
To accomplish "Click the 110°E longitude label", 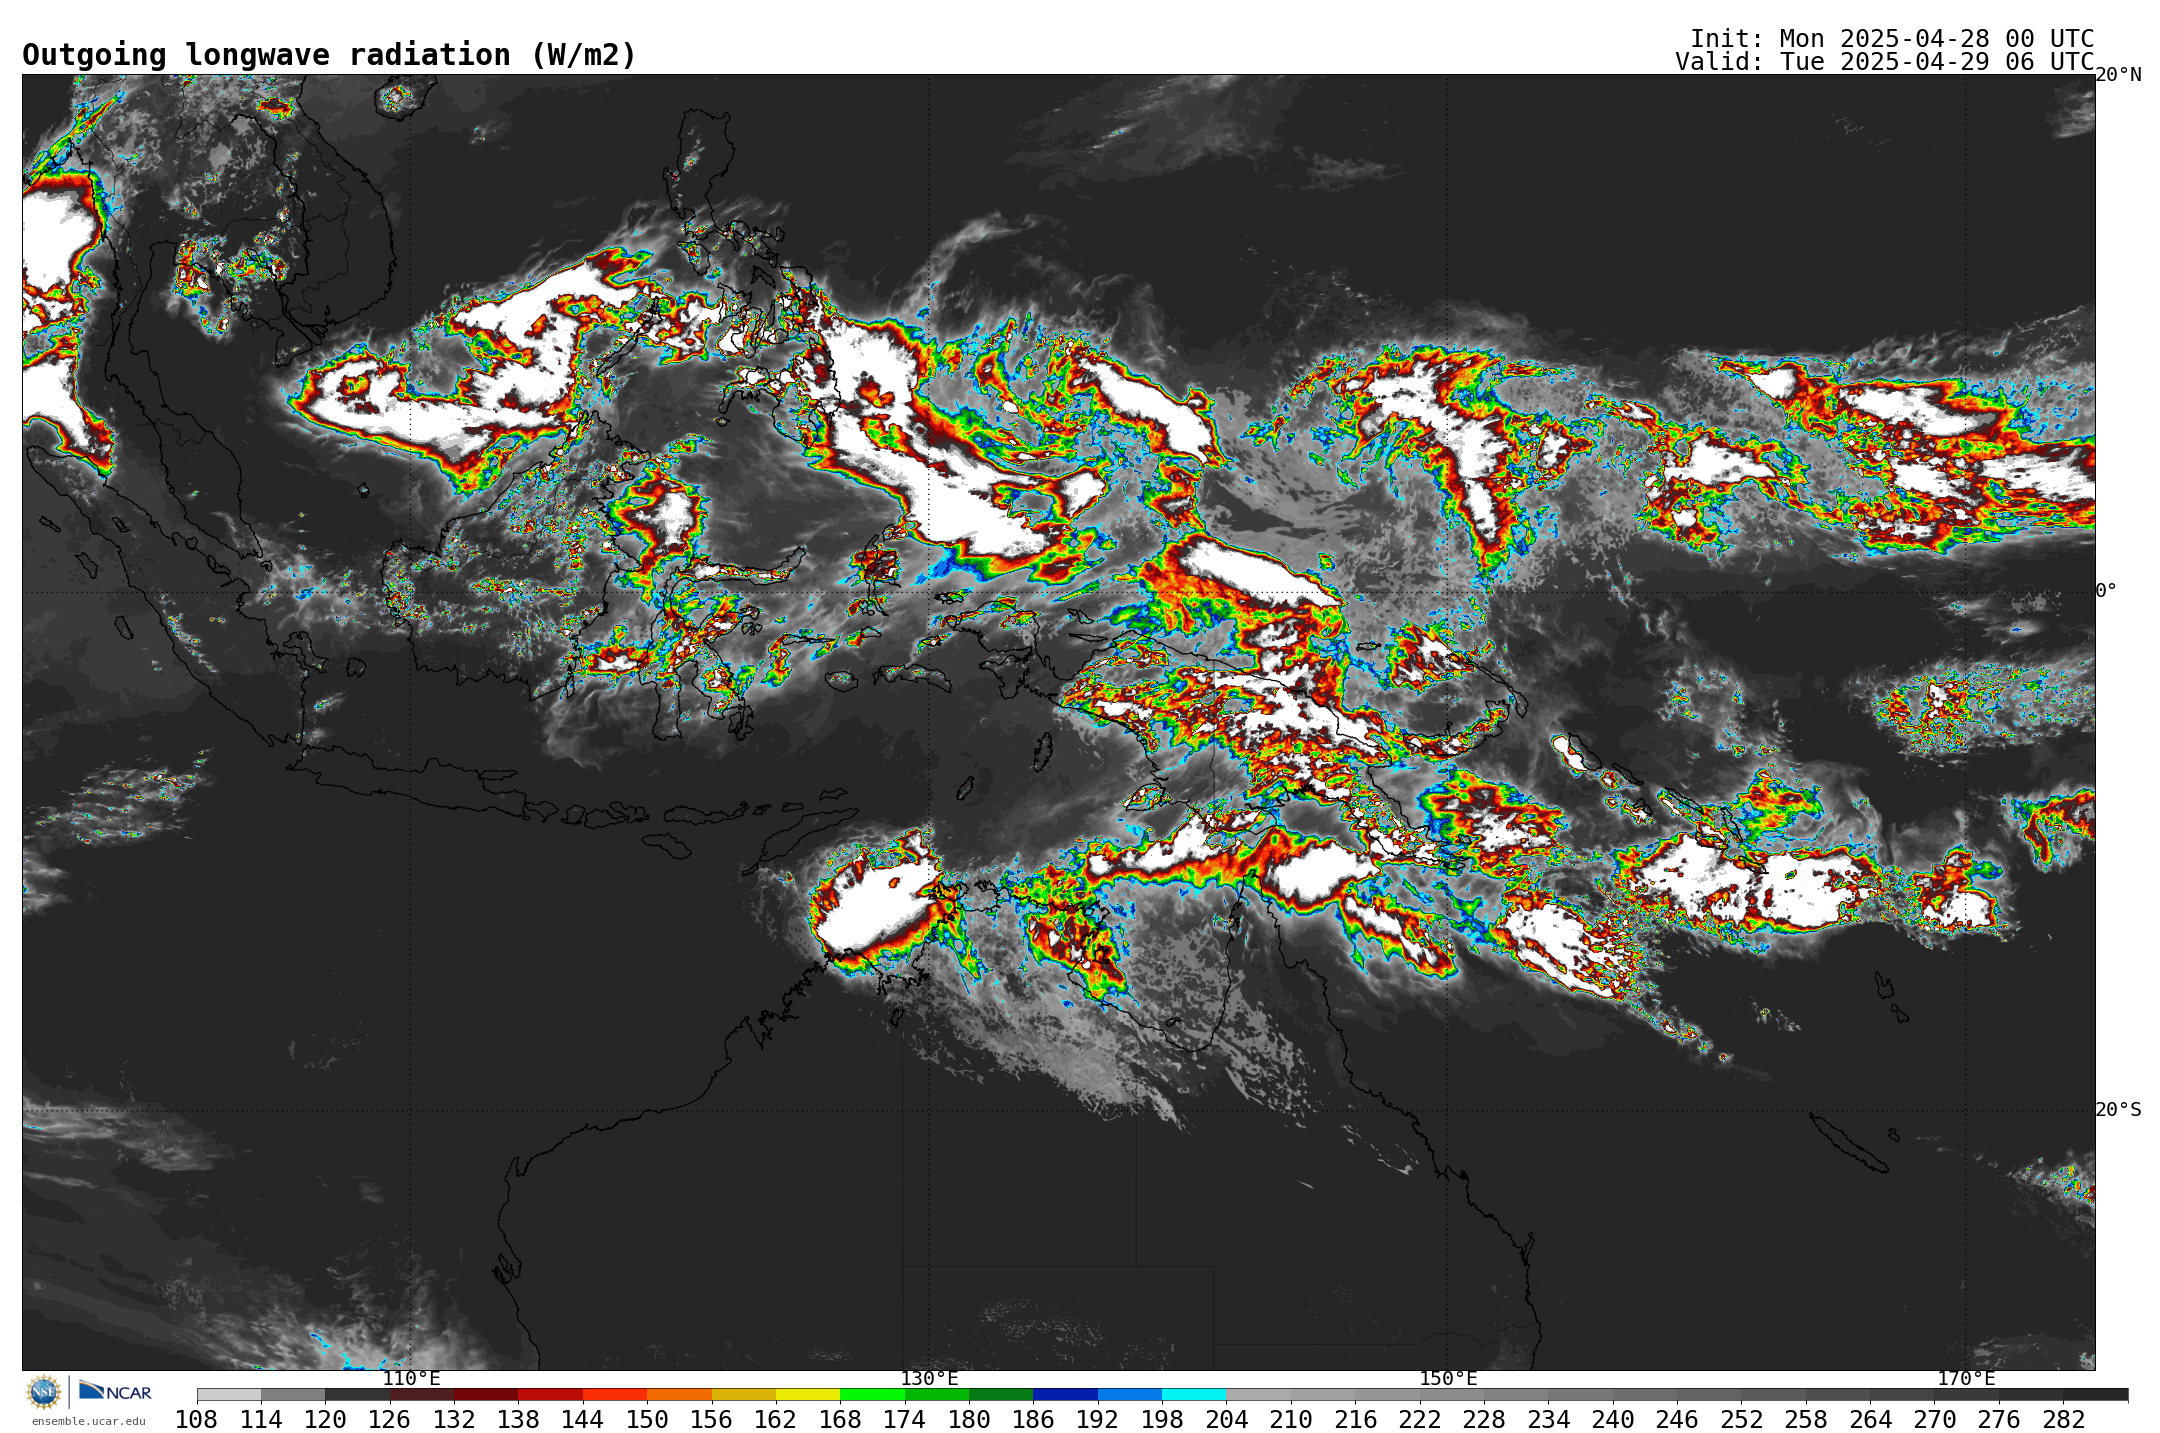I will click(411, 1379).
